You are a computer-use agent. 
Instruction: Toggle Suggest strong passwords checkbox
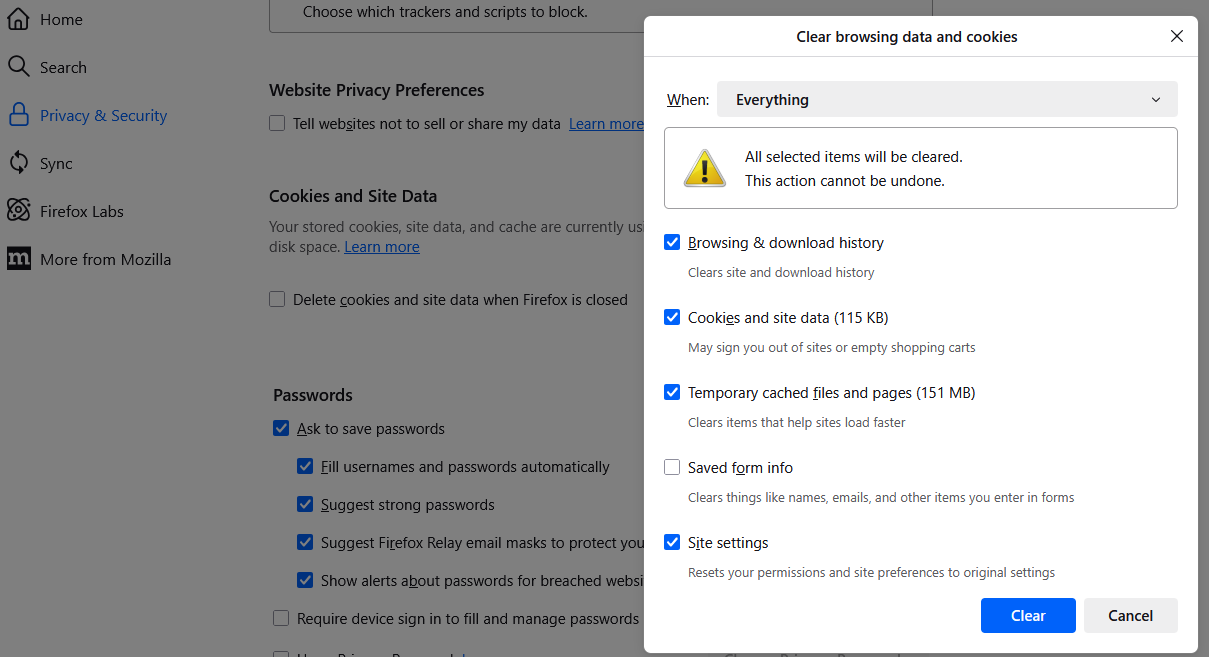305,505
